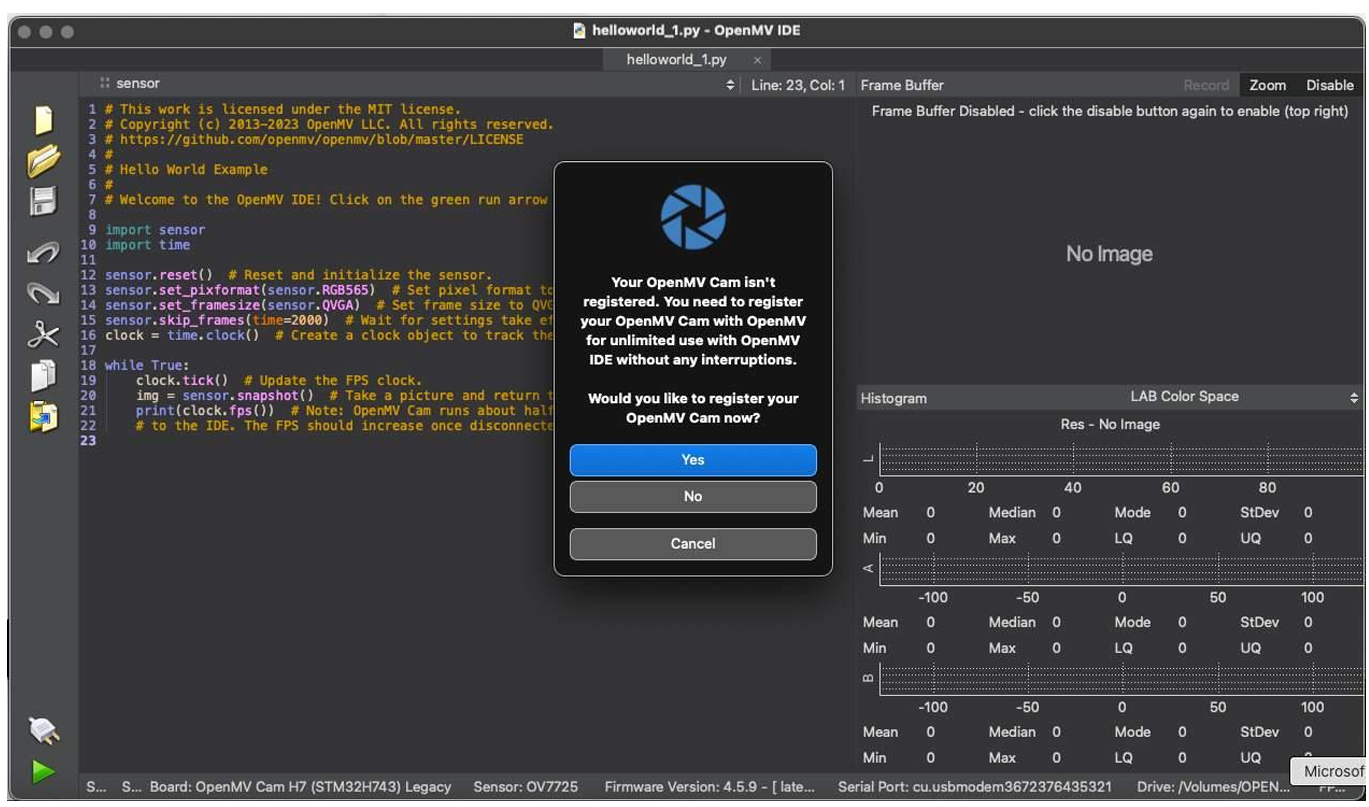
Task: Click the Line: 23, Col: 1 indicator
Action: [798, 85]
